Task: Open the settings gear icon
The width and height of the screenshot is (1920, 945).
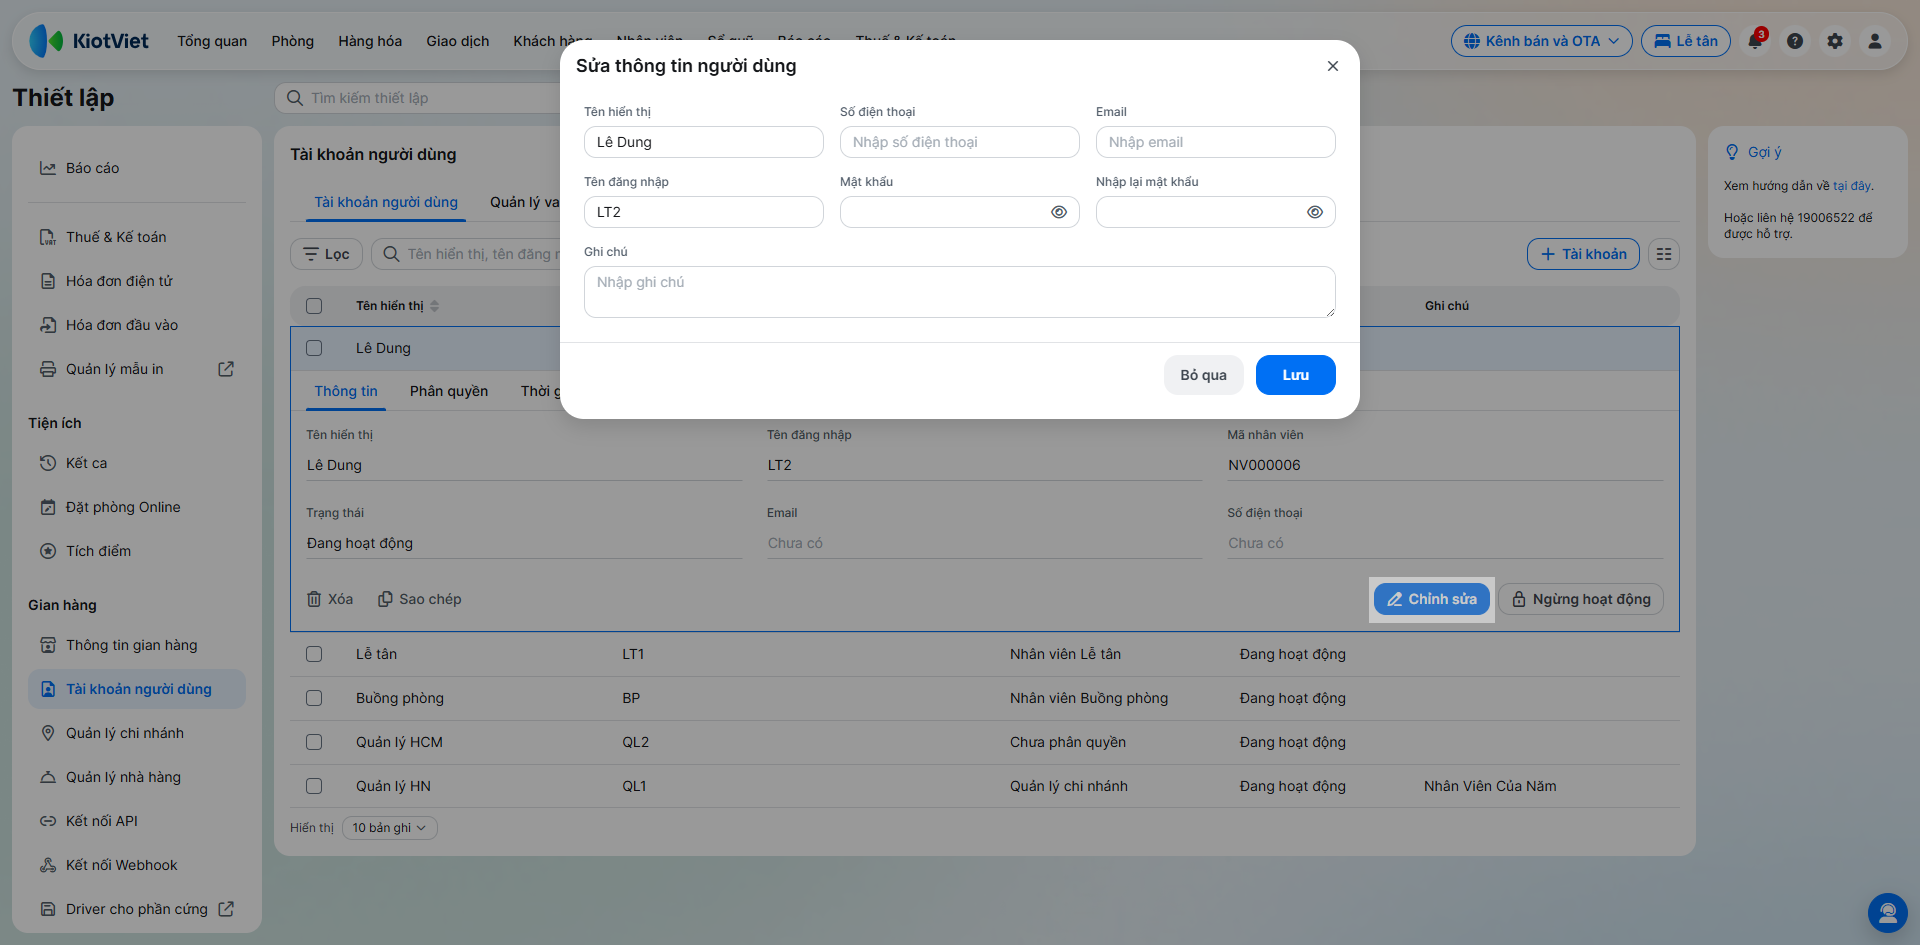Action: point(1835,41)
